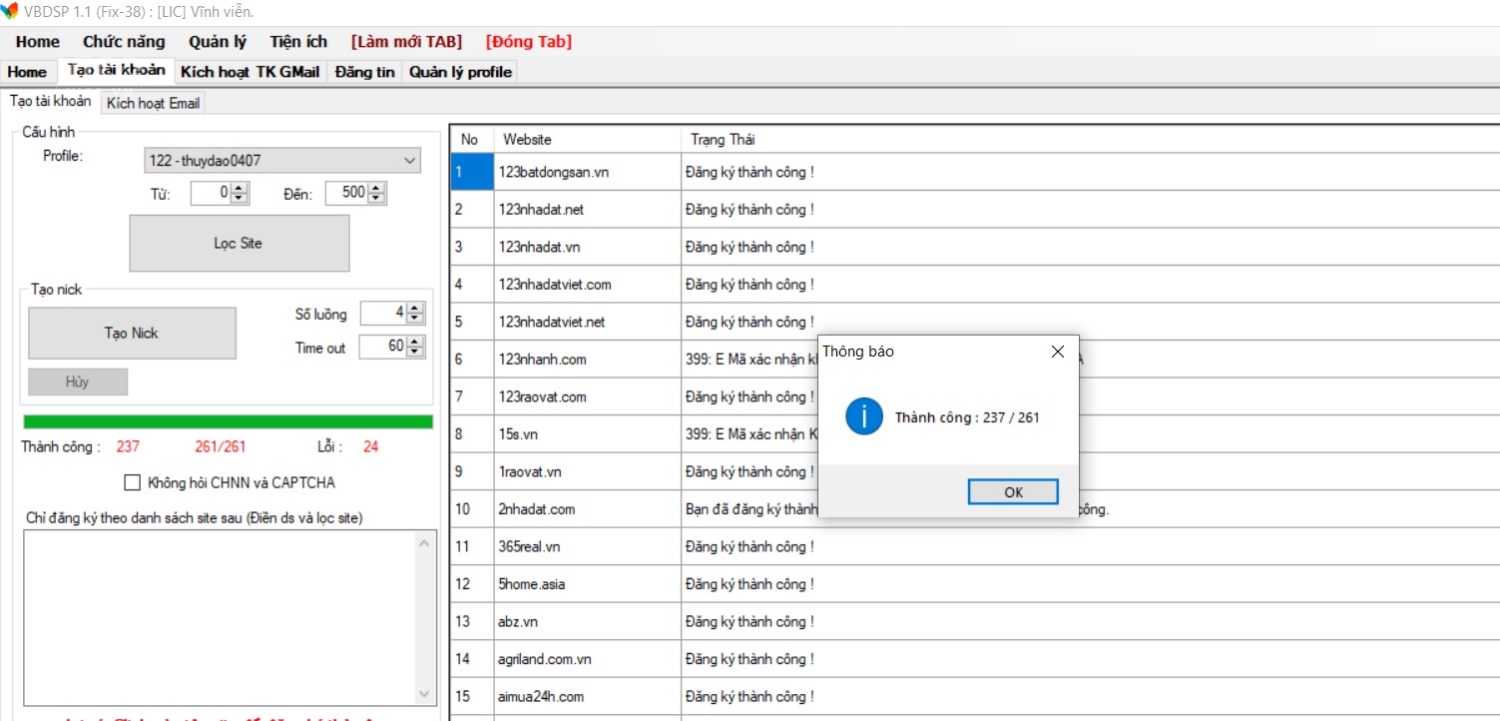The width and height of the screenshot is (1500, 721).
Task: Open the Profile dropdown list
Action: click(x=409, y=160)
